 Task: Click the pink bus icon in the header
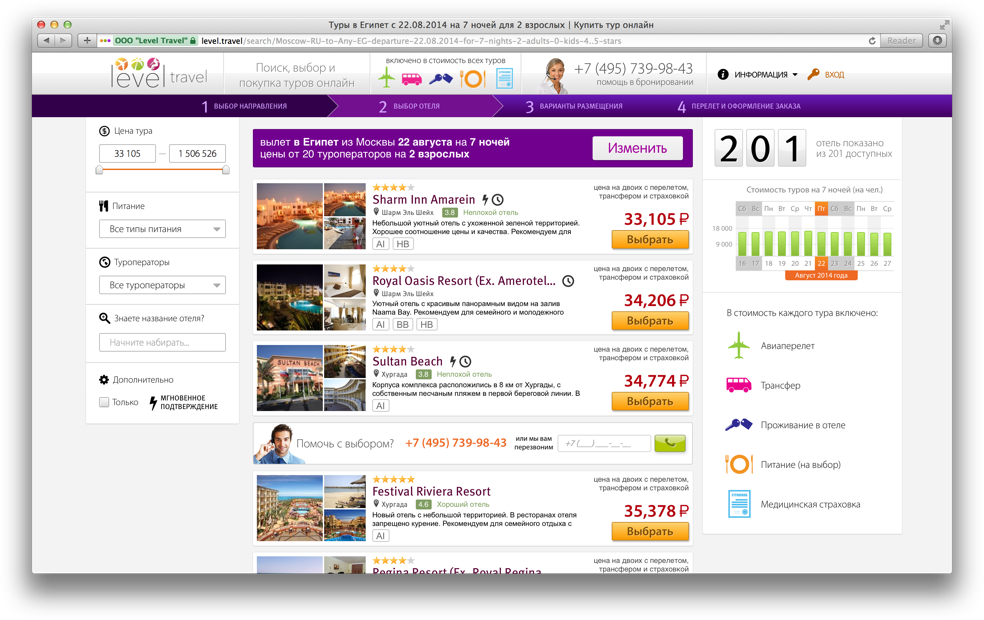(x=412, y=78)
